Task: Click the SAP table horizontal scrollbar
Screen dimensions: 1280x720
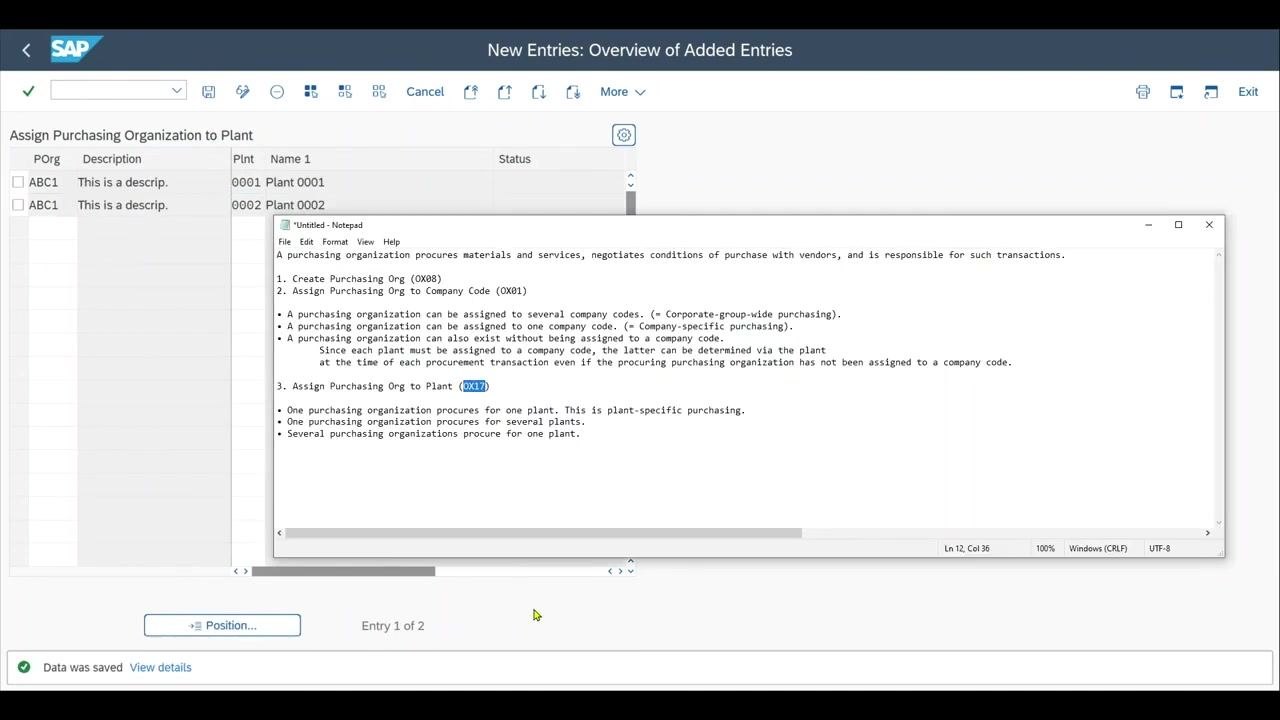Action: 343,571
